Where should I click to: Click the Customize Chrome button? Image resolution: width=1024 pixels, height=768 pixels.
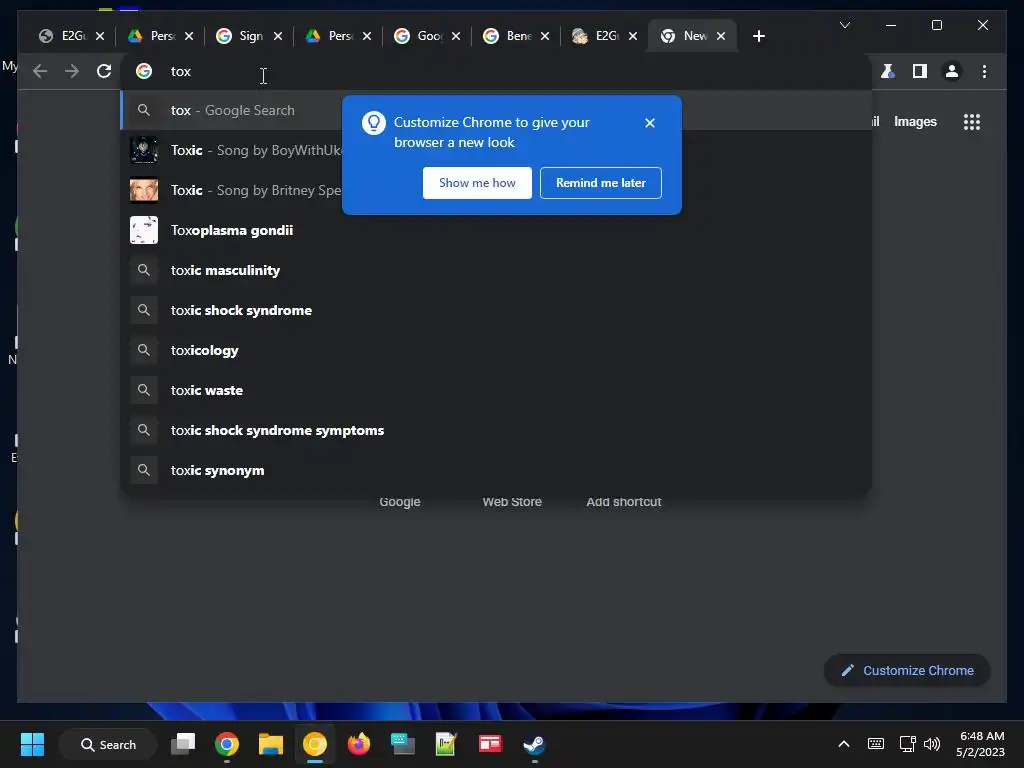pyautogui.click(x=907, y=671)
